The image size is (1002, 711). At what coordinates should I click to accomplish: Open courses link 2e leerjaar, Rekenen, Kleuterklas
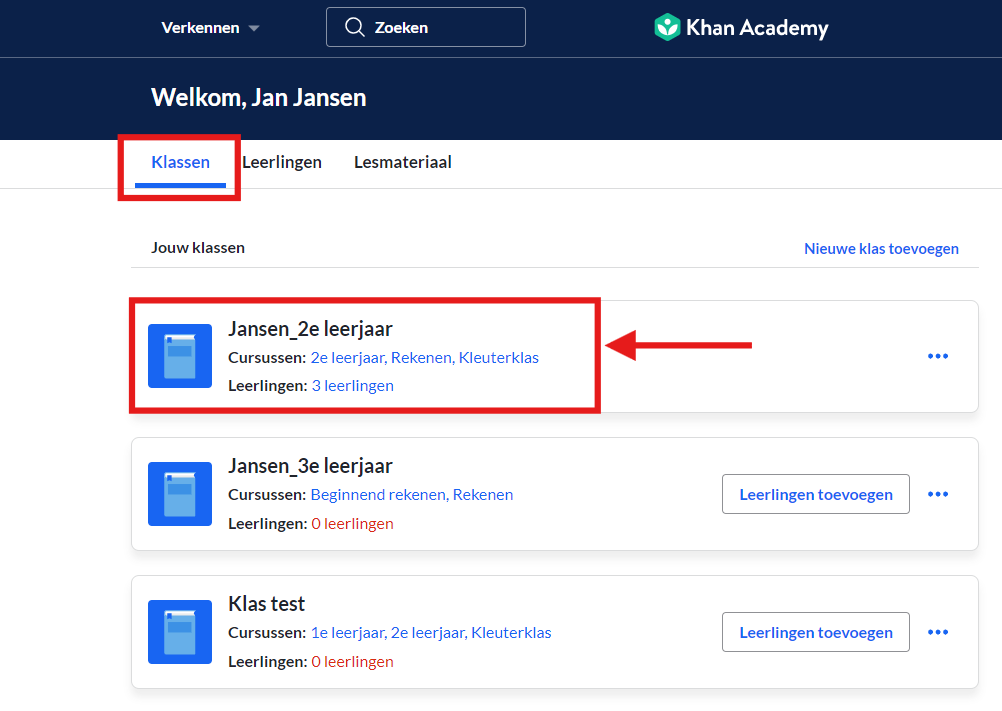pyautogui.click(x=424, y=358)
